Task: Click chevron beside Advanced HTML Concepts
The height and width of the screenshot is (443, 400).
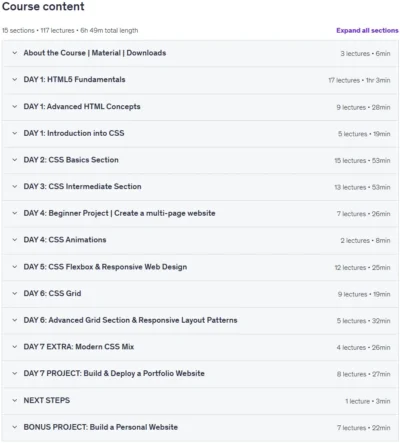Action: point(15,107)
